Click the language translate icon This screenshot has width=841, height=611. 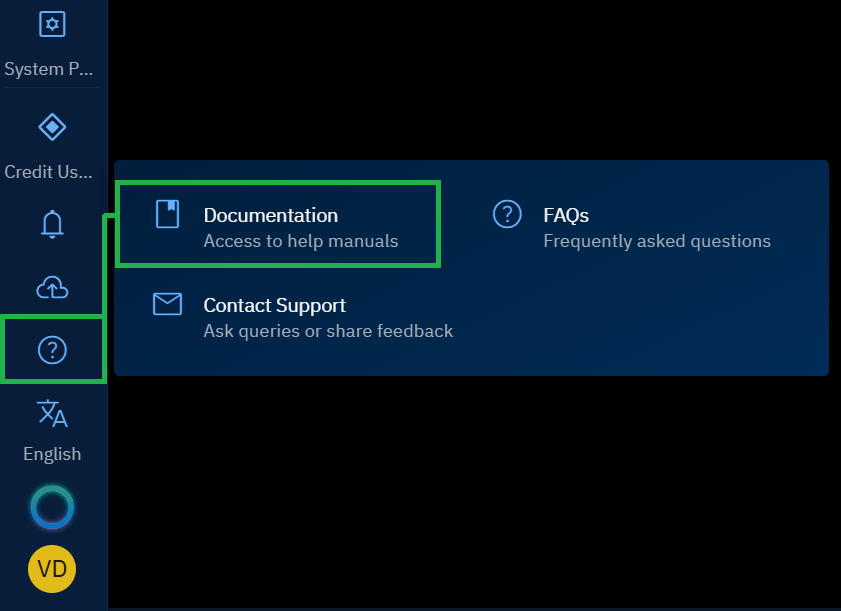click(52, 413)
